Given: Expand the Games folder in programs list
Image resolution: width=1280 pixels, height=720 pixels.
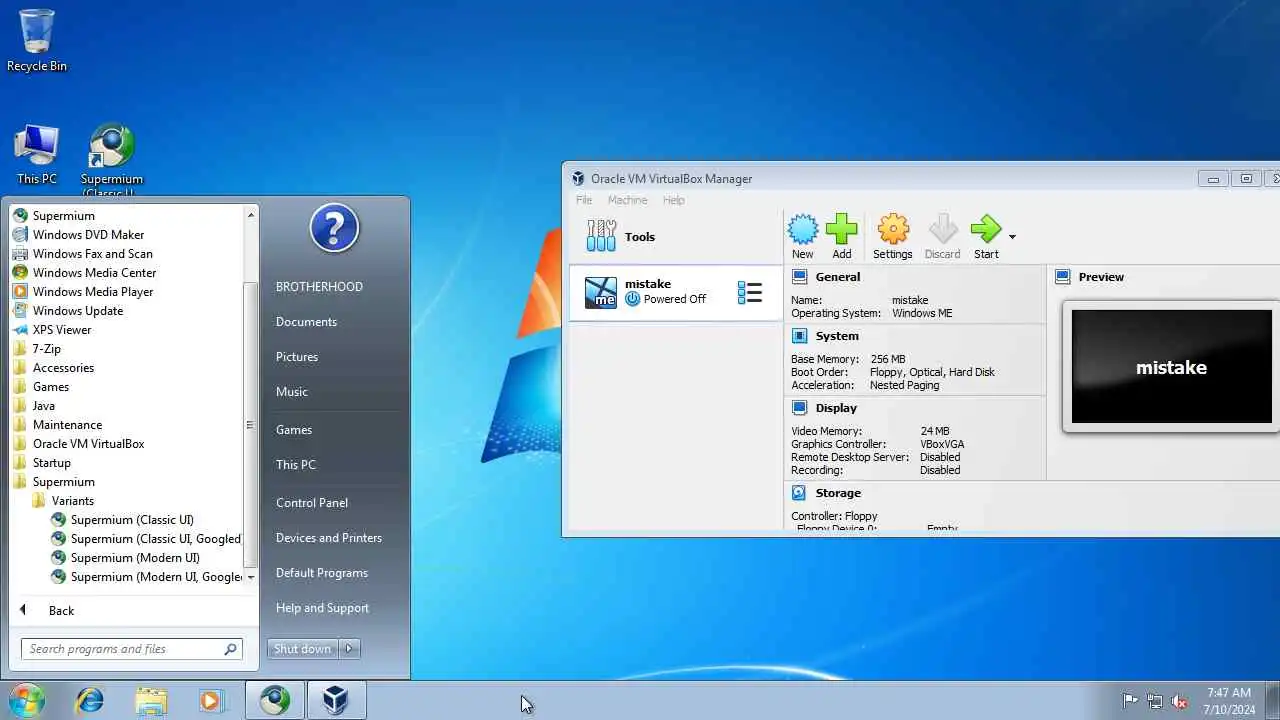Looking at the screenshot, I should pyautogui.click(x=50, y=386).
